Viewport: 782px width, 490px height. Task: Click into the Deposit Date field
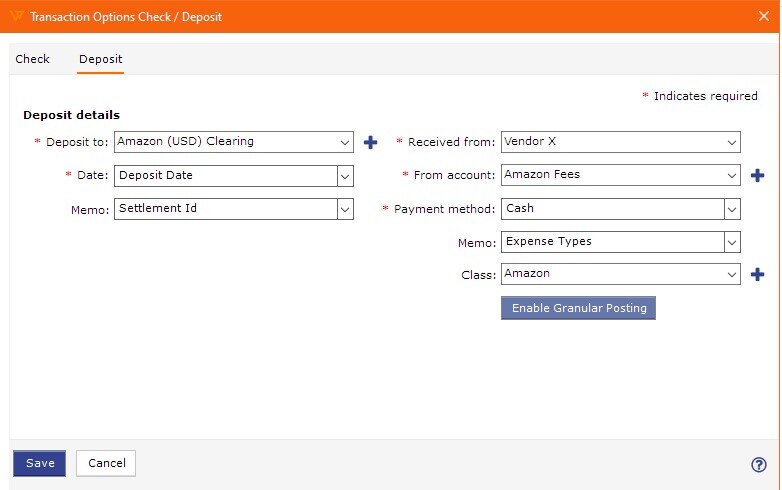226,176
